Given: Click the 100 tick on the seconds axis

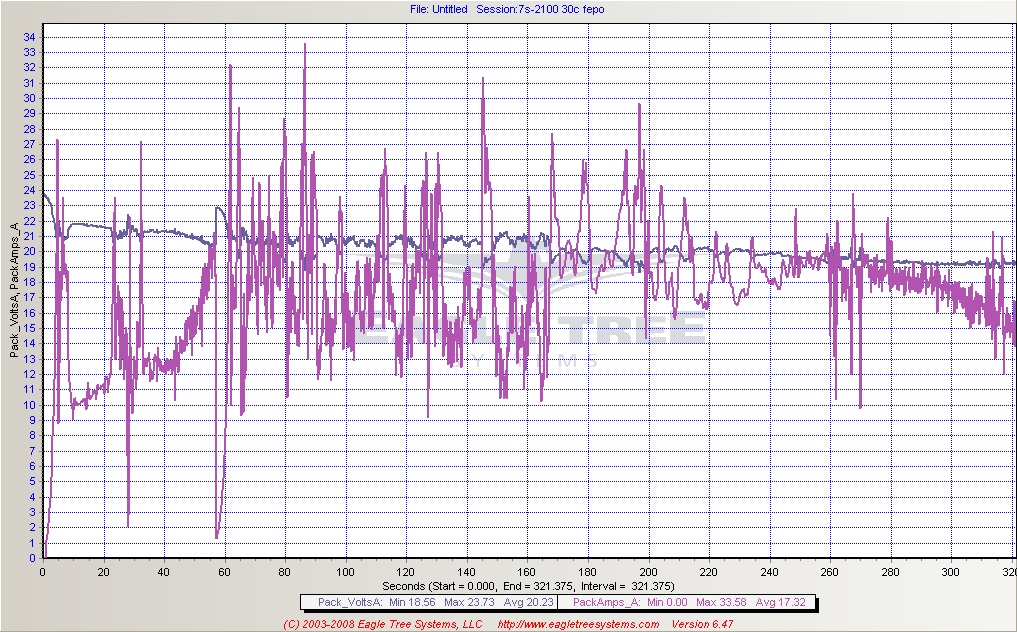Looking at the screenshot, I should click(x=345, y=572).
